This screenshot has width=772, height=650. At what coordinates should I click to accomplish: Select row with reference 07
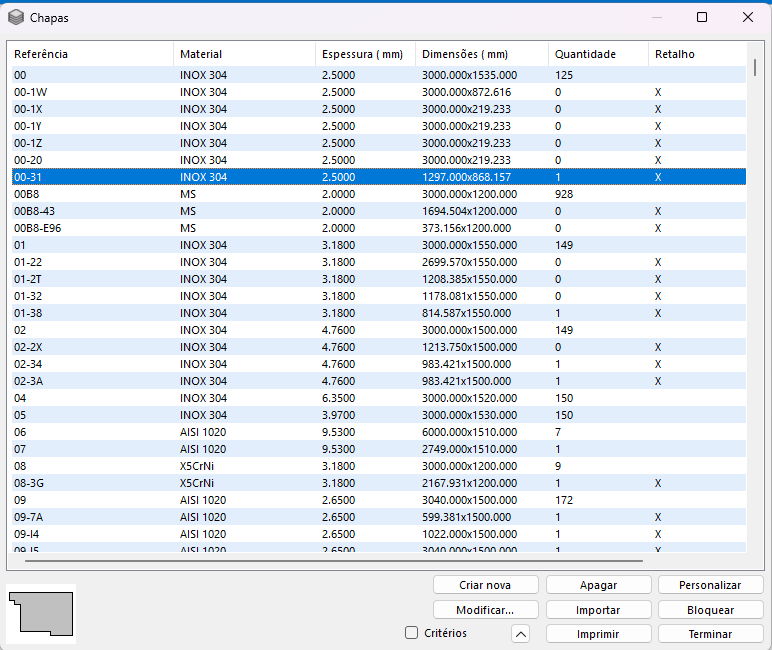click(x=379, y=449)
